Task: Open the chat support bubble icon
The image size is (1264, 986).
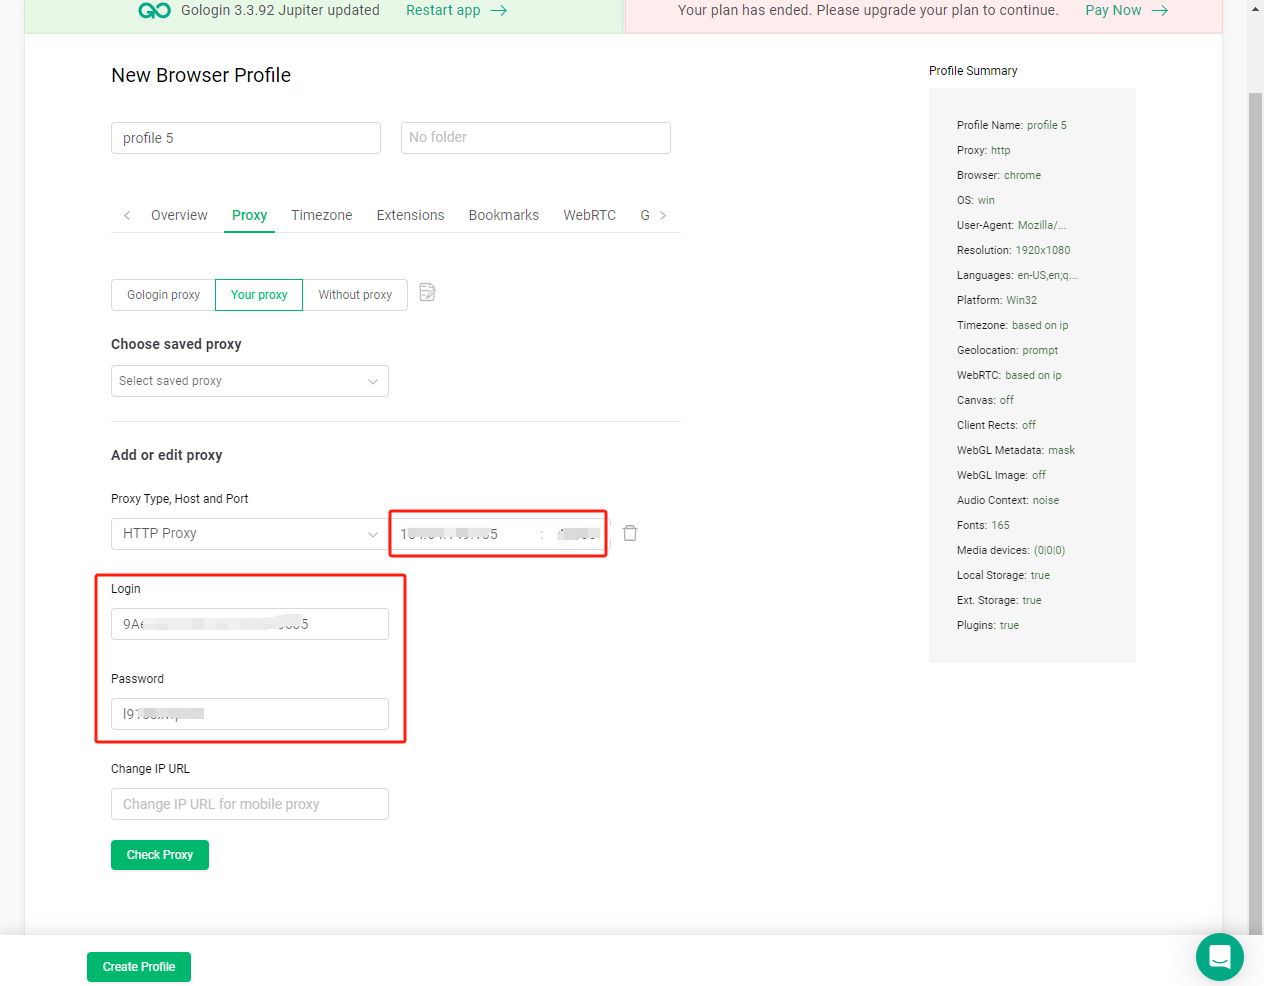Action: 1220,957
